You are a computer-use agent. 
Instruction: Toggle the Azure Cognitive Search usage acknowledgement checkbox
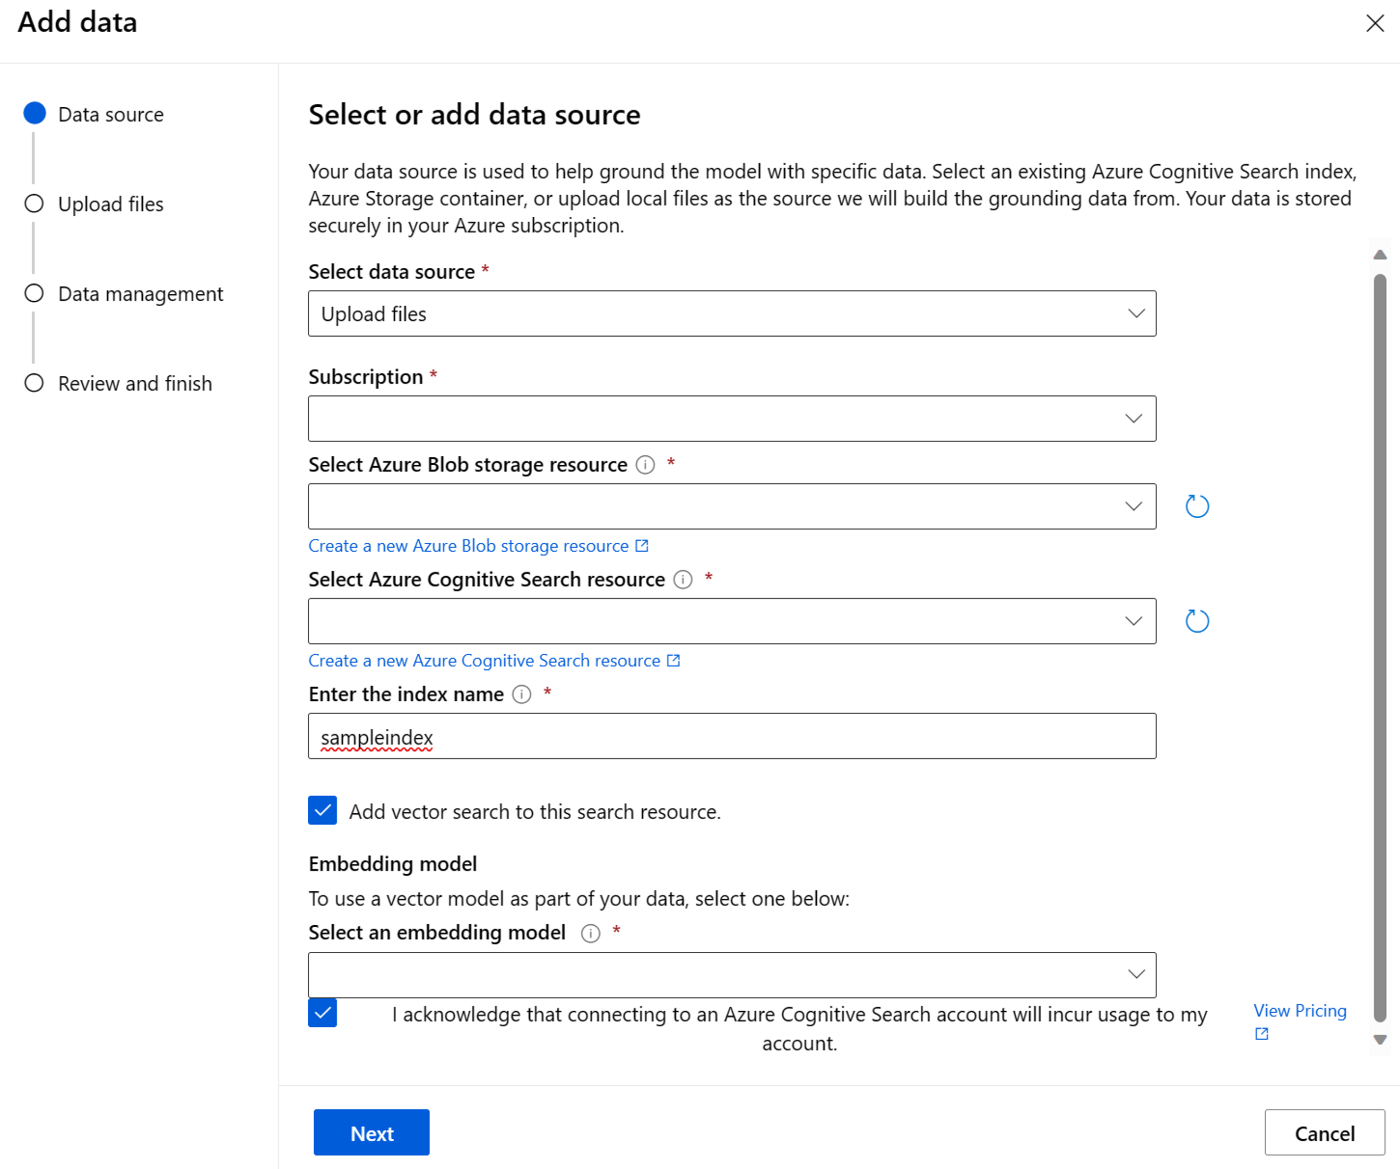(322, 1013)
